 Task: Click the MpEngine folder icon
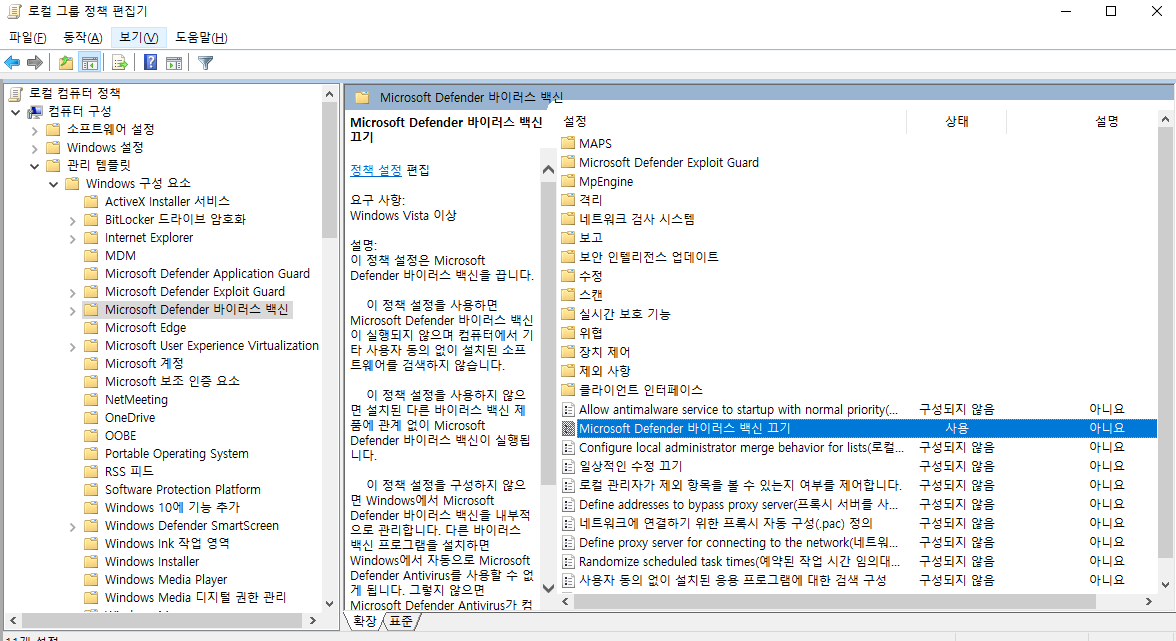[x=568, y=181]
